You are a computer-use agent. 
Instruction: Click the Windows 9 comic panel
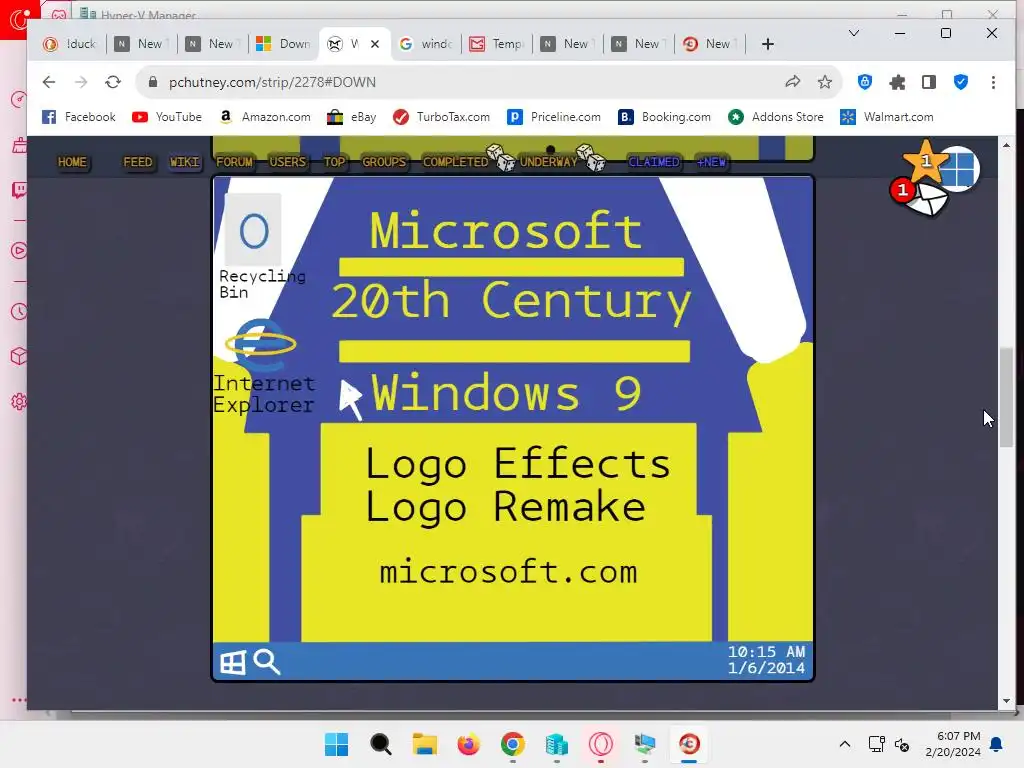tap(513, 428)
